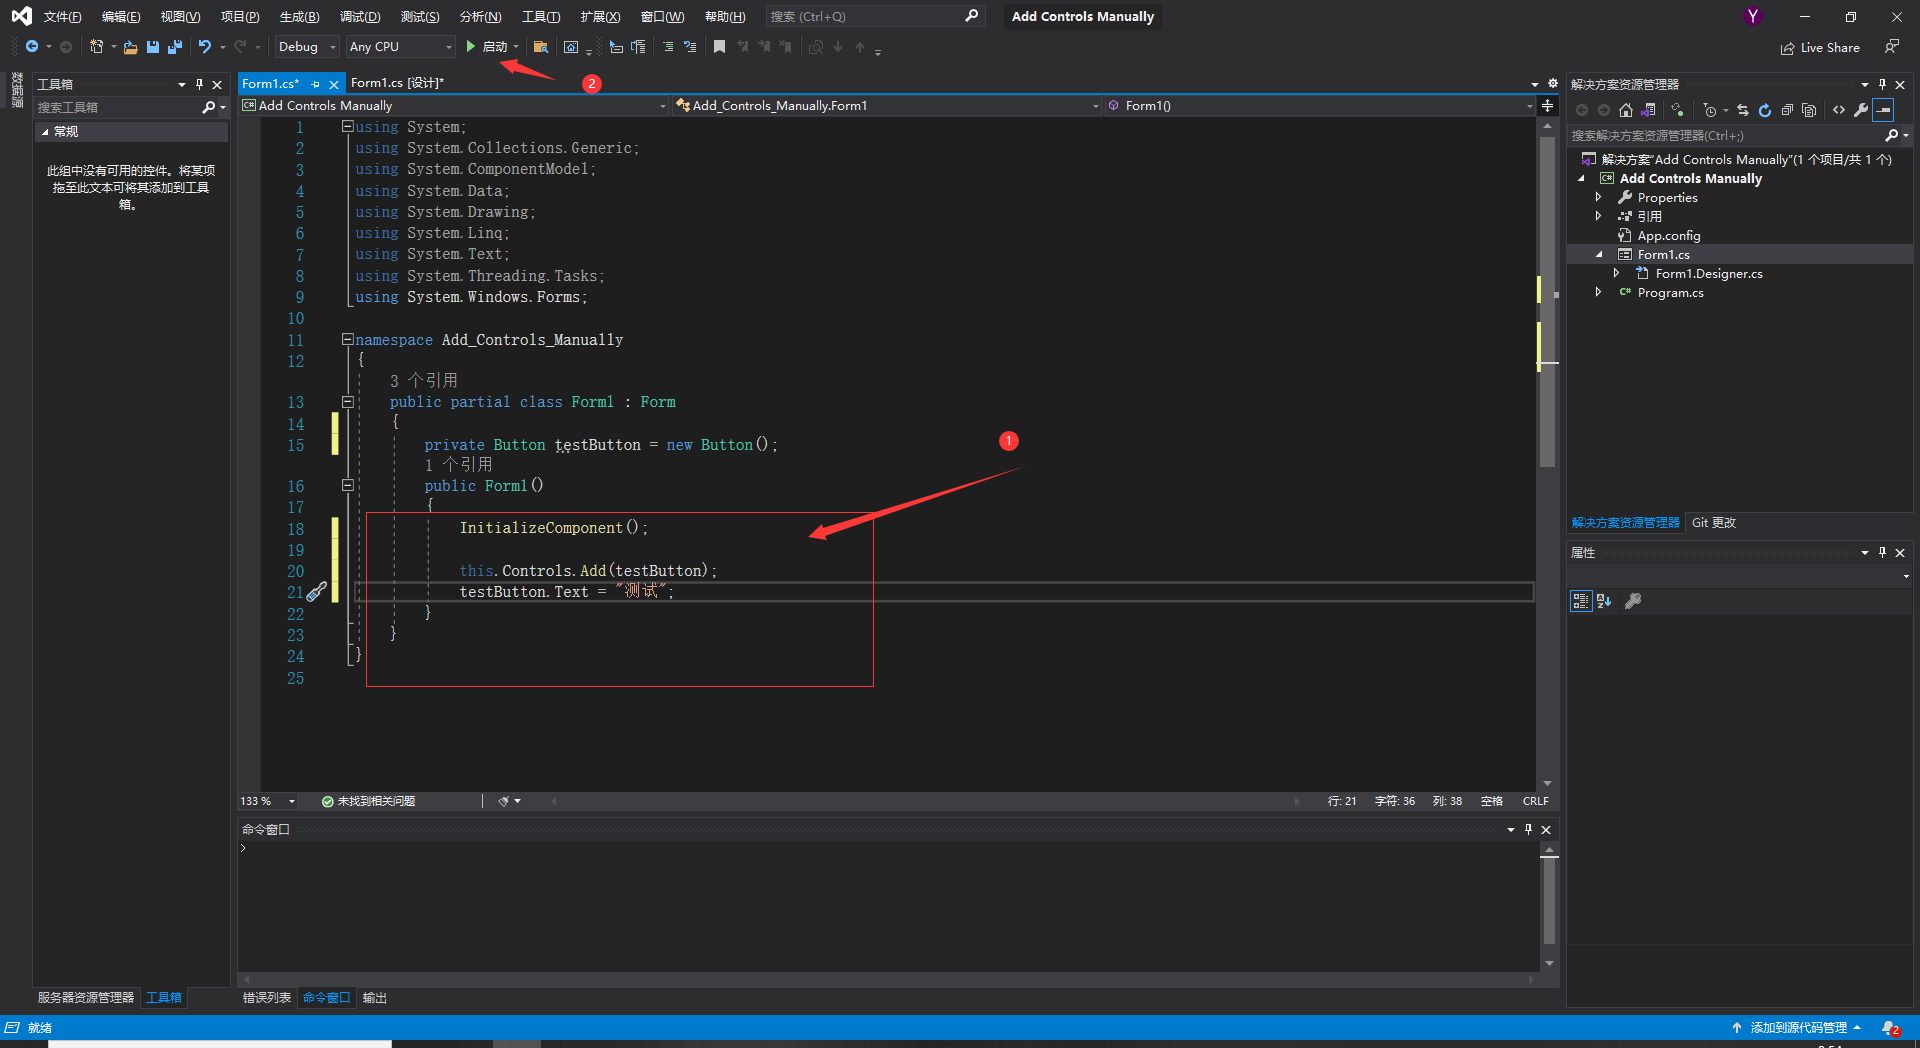Toggle a bookmark on current line
Image resolution: width=1920 pixels, height=1048 pixels.
click(719, 46)
